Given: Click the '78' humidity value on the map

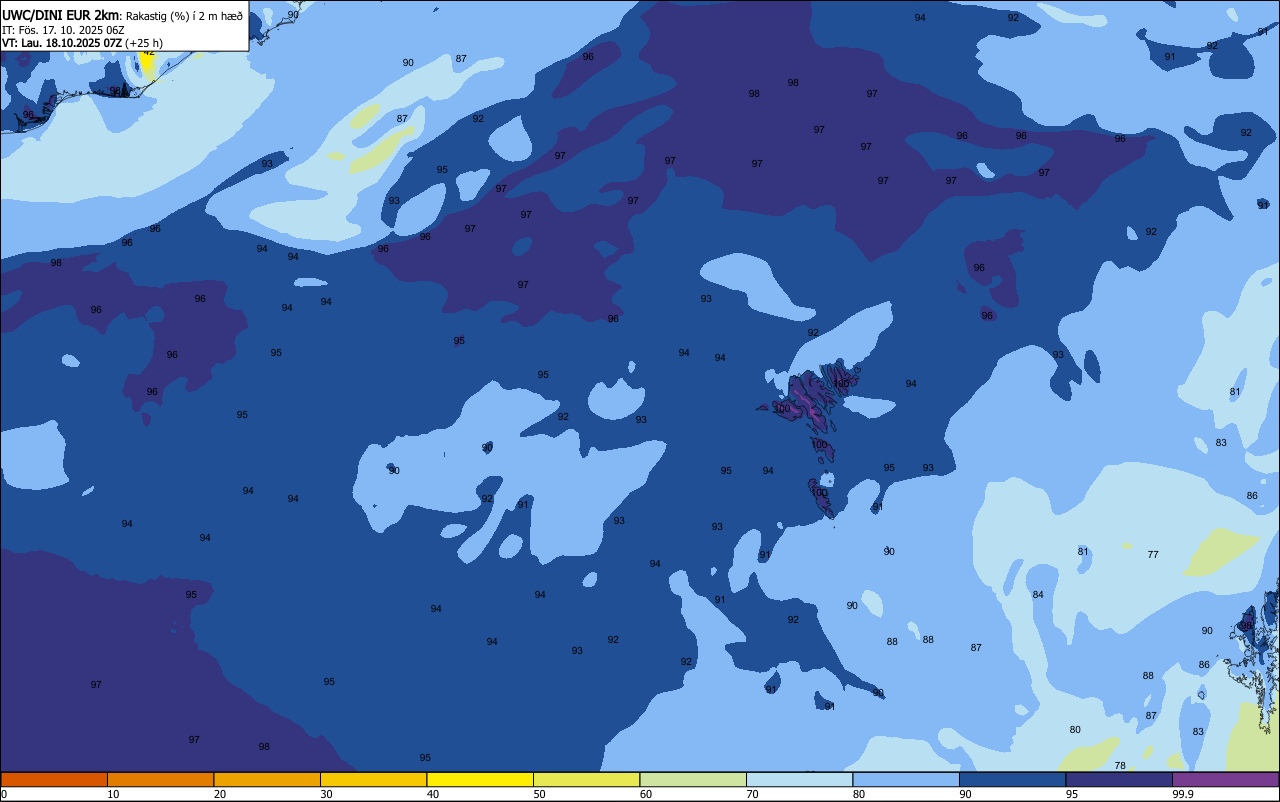Looking at the screenshot, I should [1120, 765].
